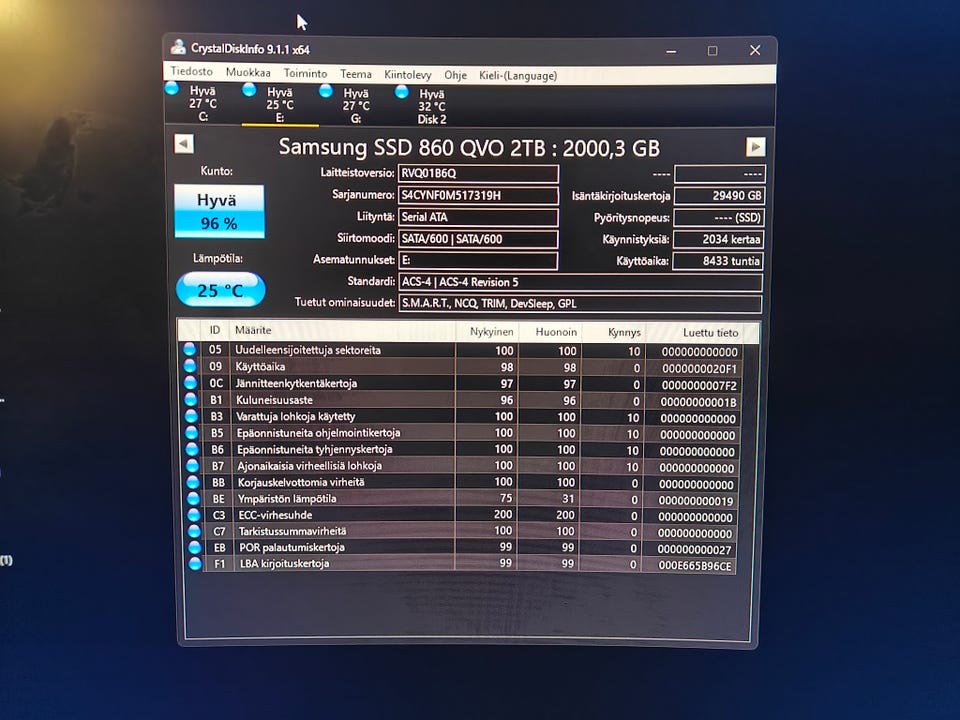Image resolution: width=960 pixels, height=720 pixels.
Task: Click status orb of attribute B6 row
Action: coord(192,449)
